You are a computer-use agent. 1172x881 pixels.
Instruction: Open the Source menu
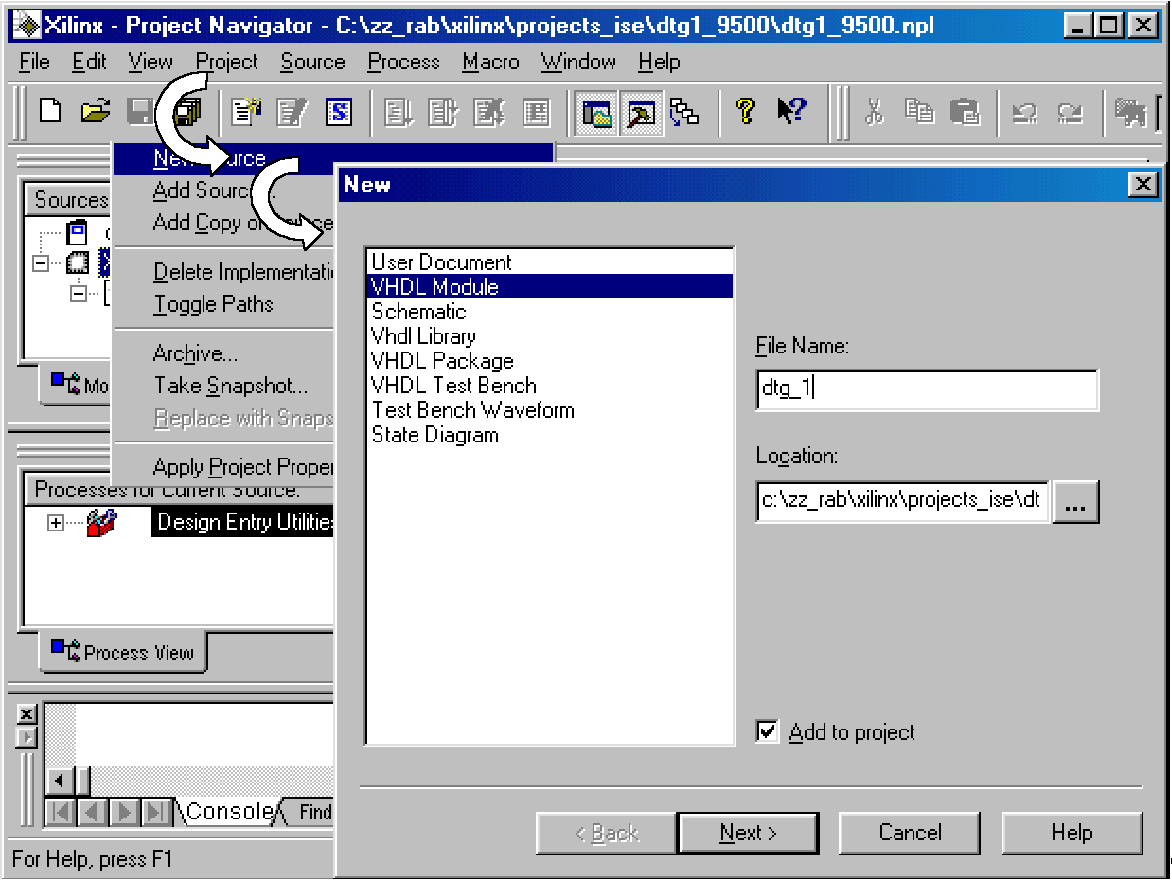click(x=312, y=62)
